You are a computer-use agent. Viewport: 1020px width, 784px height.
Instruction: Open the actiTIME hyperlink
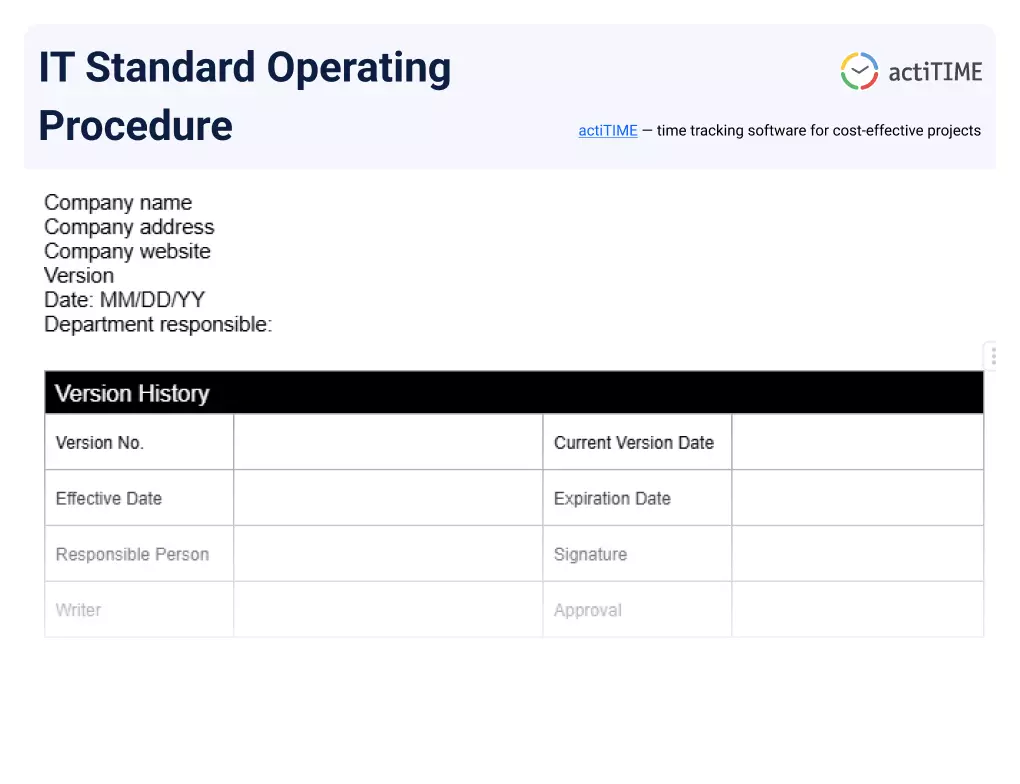[x=607, y=130]
